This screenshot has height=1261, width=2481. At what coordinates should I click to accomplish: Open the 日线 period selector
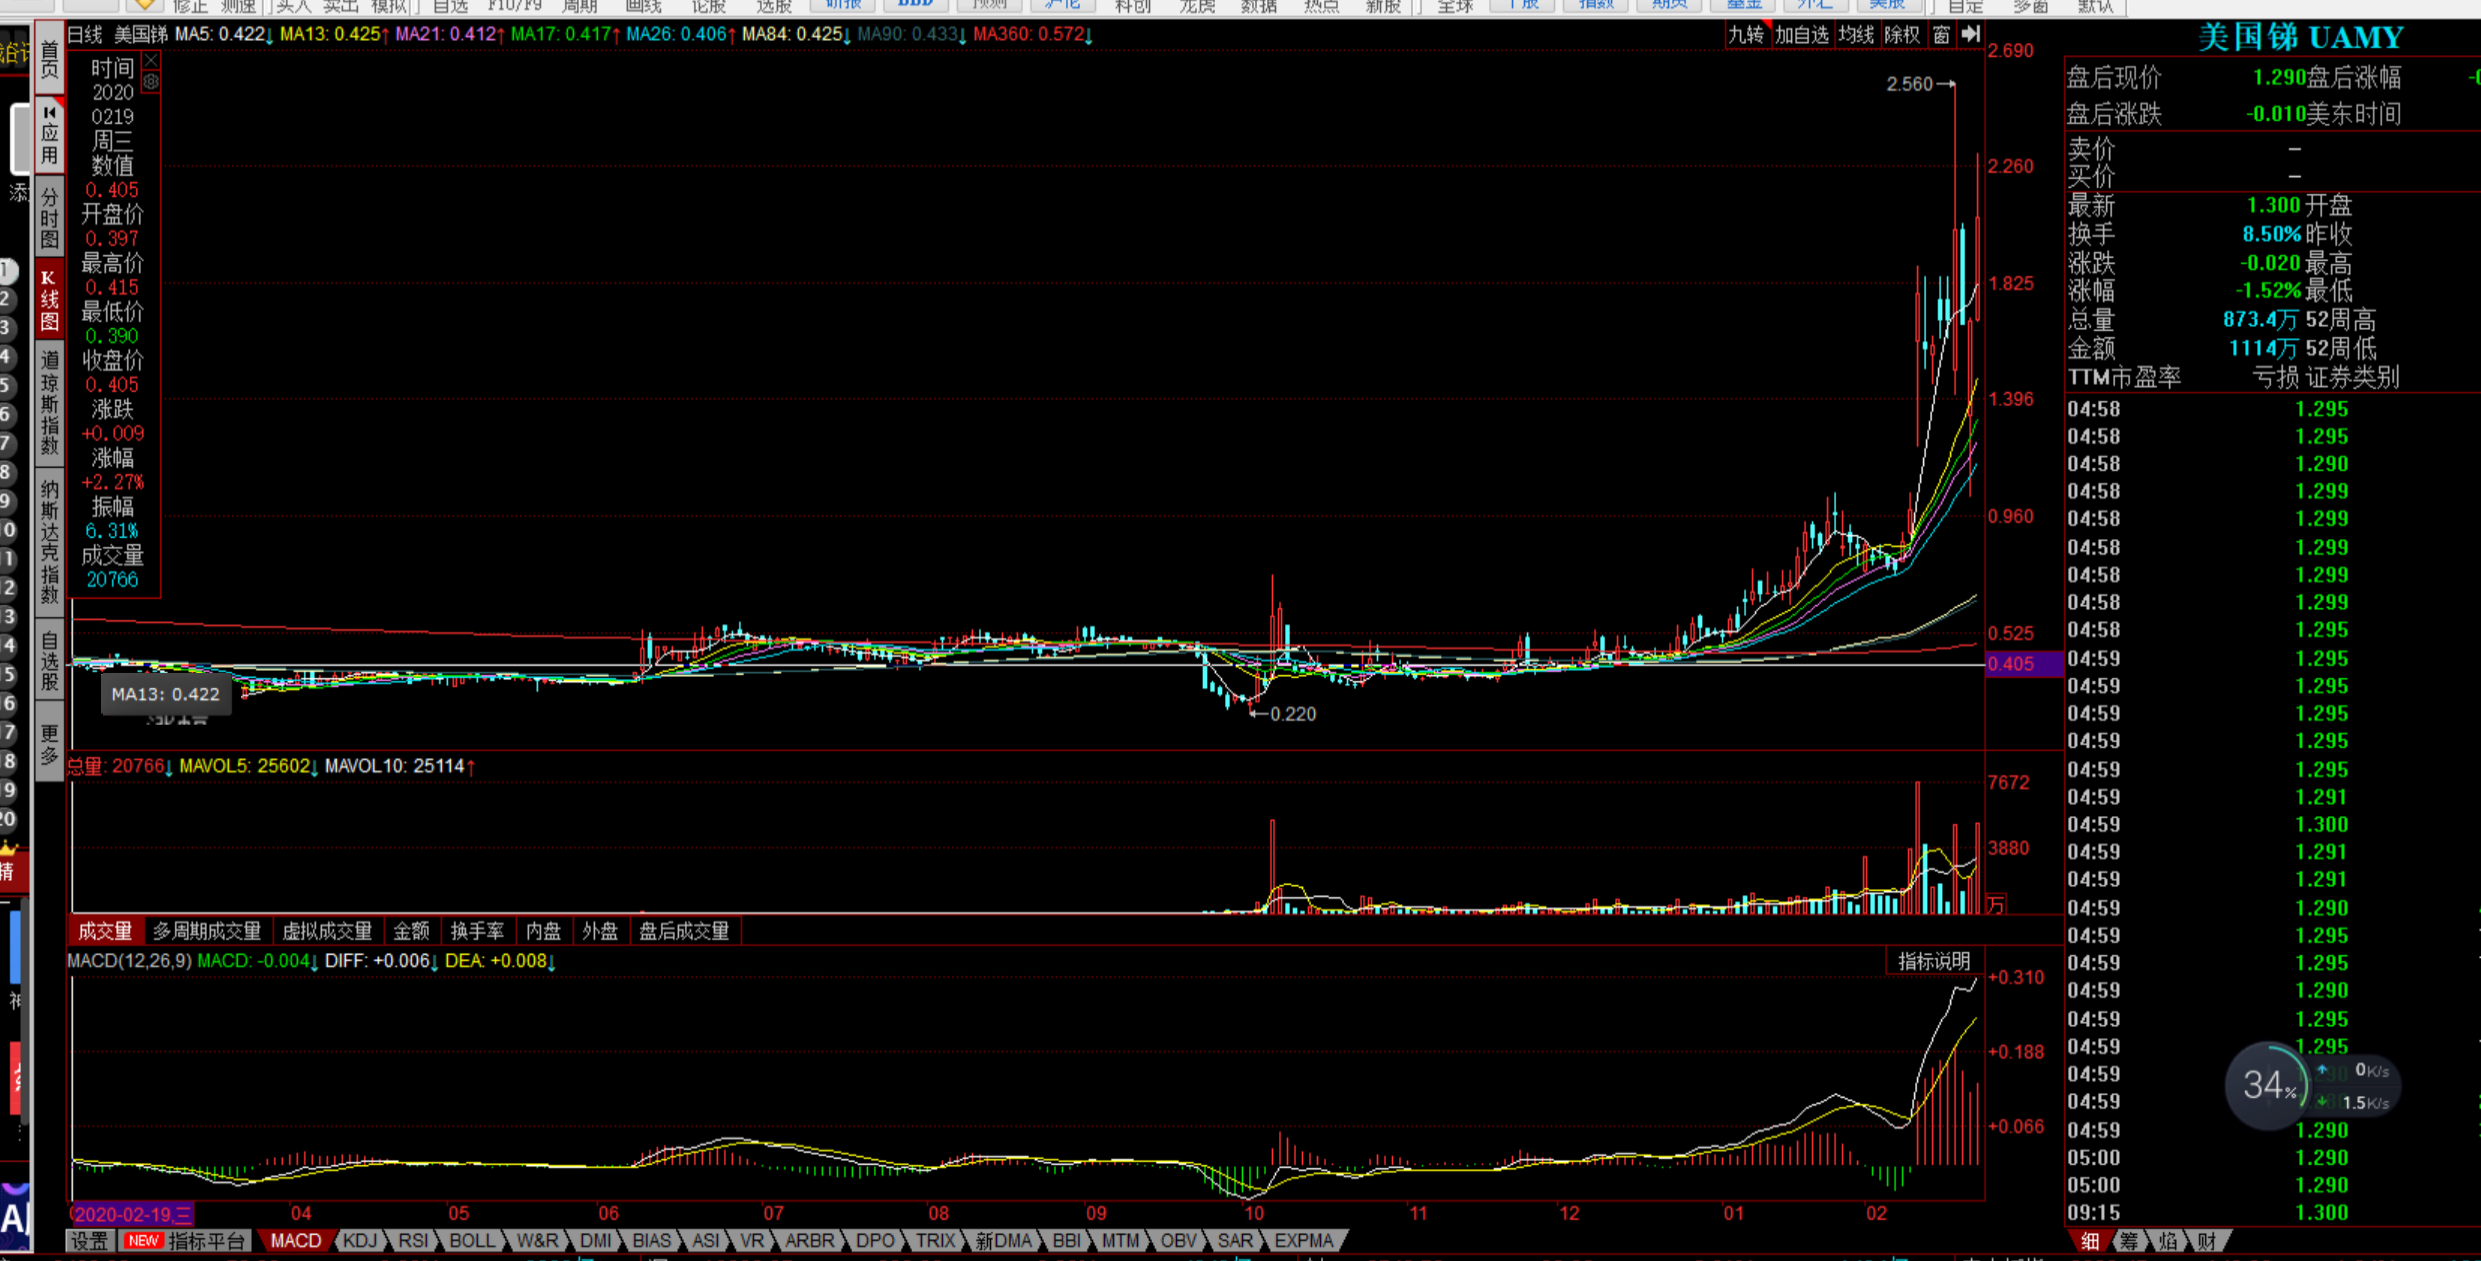pos(85,35)
